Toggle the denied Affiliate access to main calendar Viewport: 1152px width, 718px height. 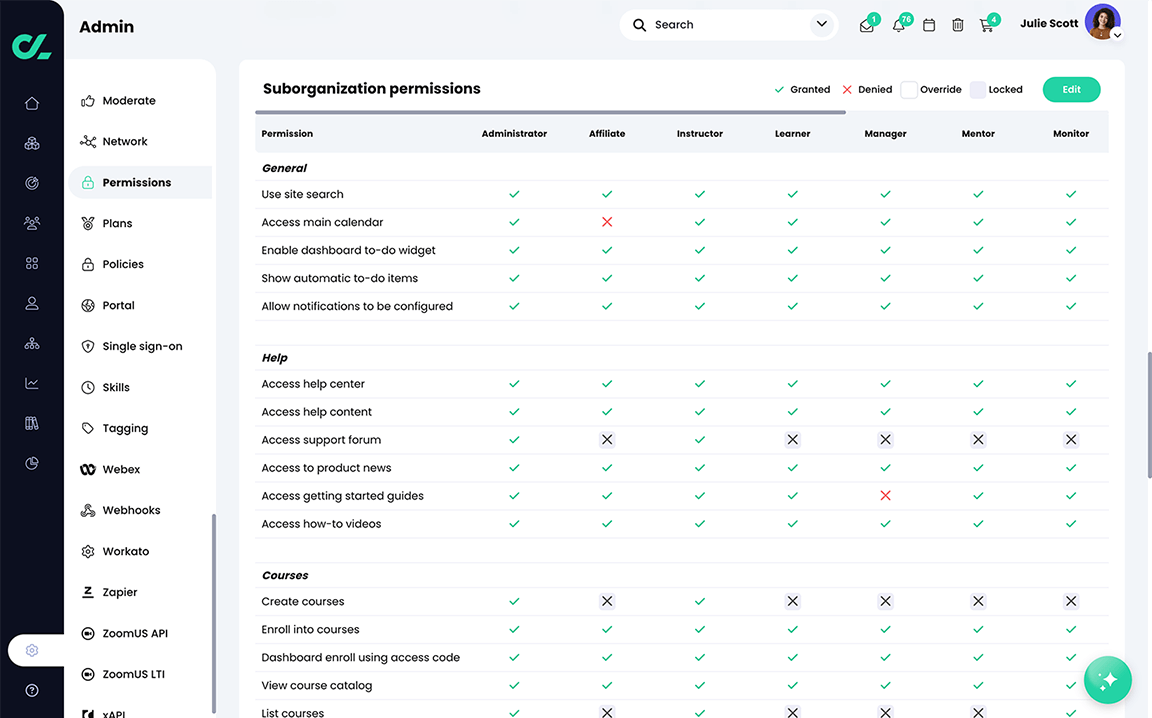(x=607, y=222)
